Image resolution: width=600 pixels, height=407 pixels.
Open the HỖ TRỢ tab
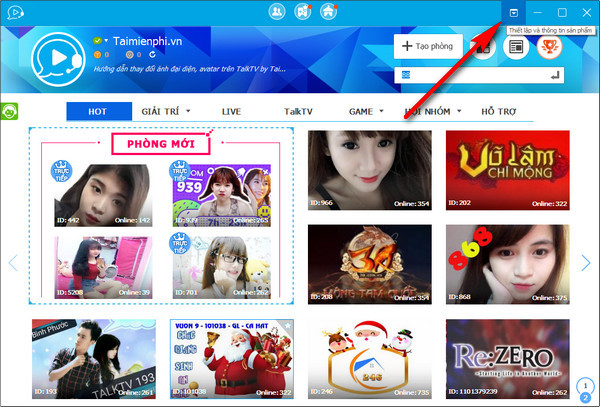pyautogui.click(x=499, y=111)
